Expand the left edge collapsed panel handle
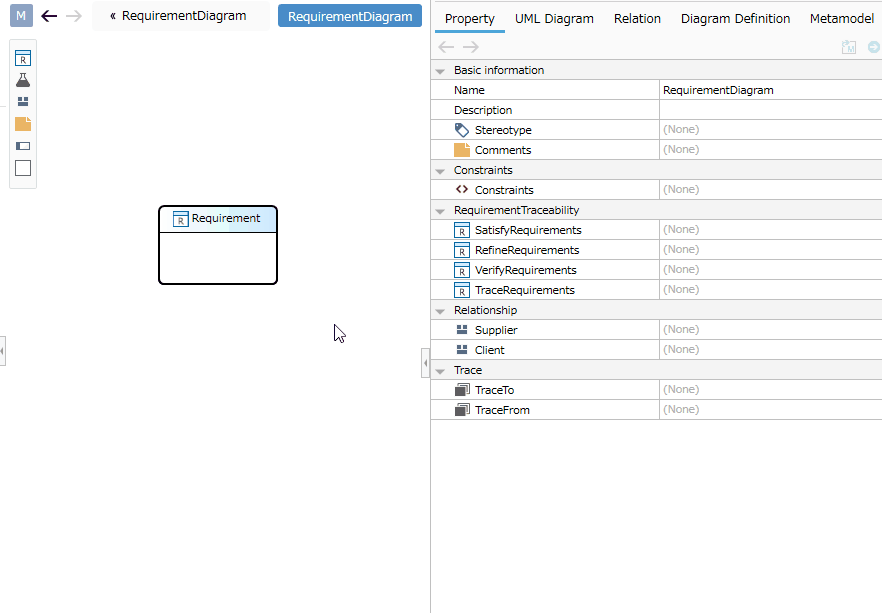This screenshot has height=613, width=882. 2,351
